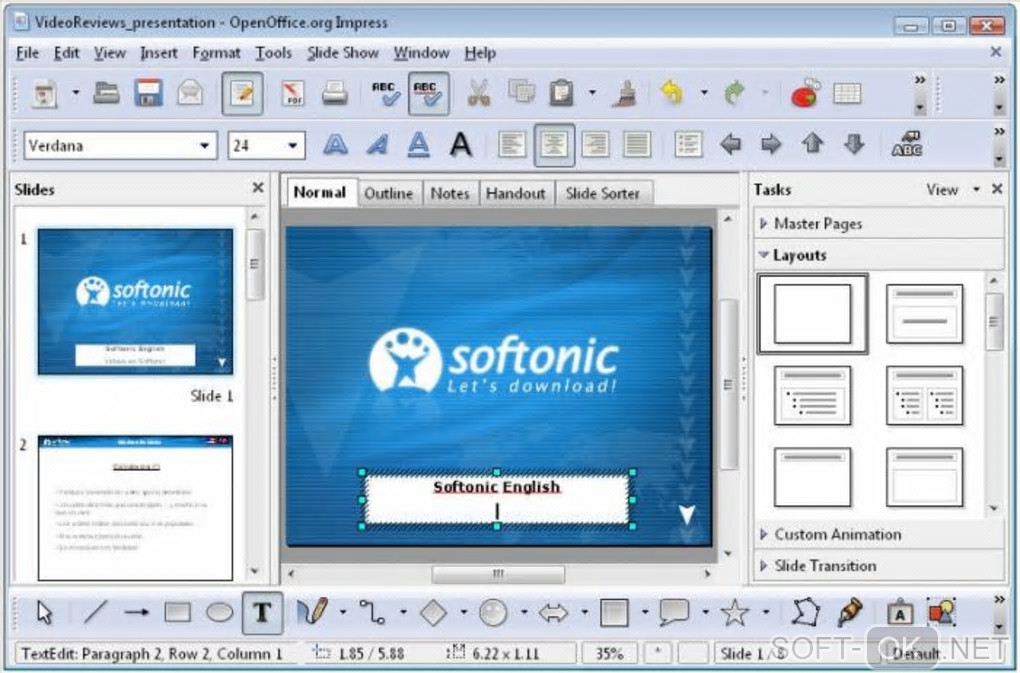This screenshot has width=1020, height=673.
Task: Open the Slide Show menu
Action: tap(343, 53)
